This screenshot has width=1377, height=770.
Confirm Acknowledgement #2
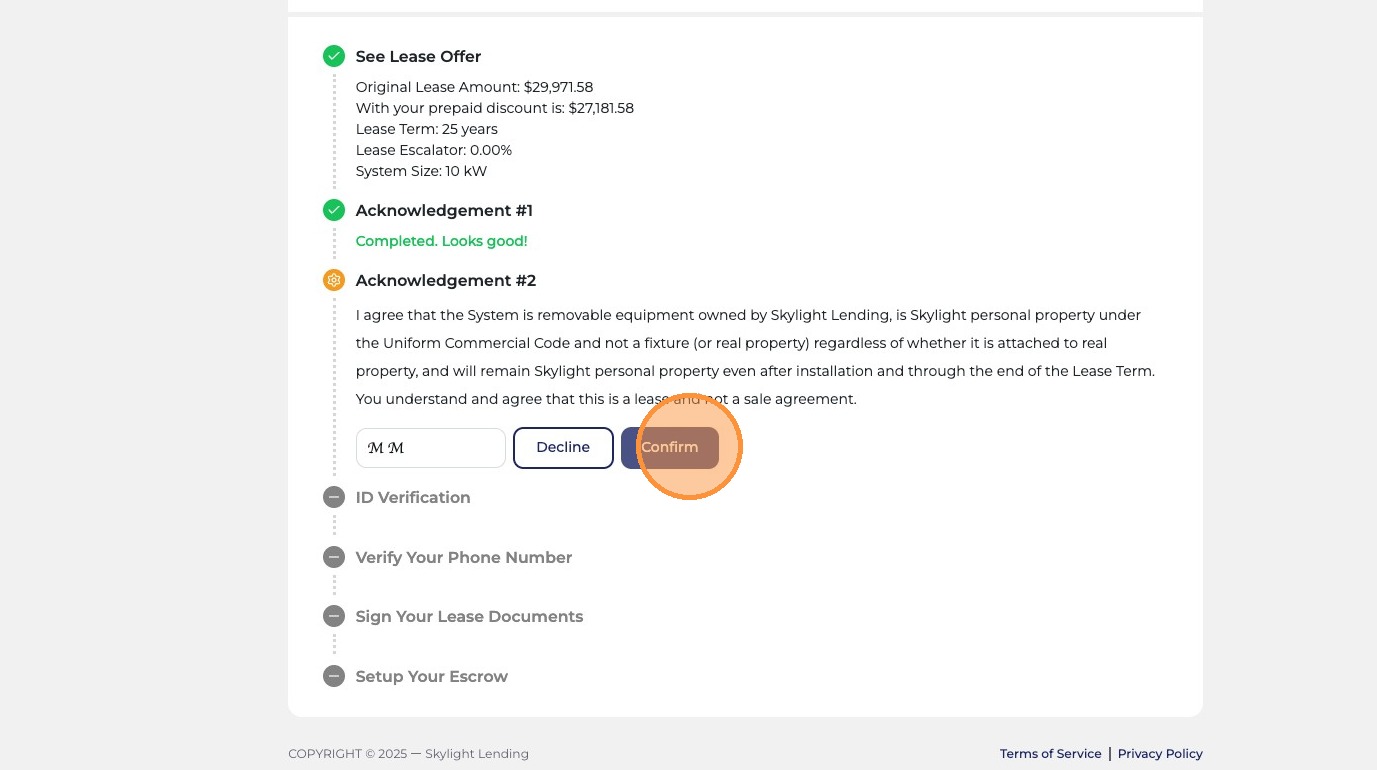[670, 448]
